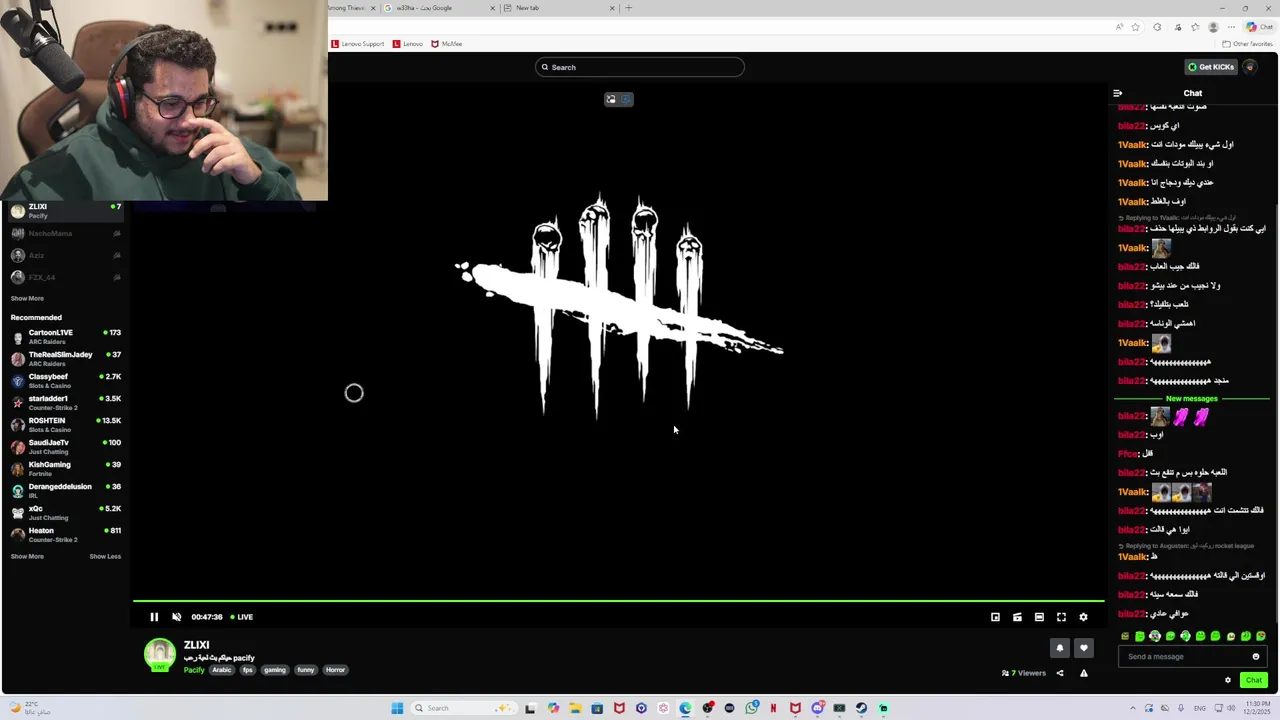The image size is (1280, 720).
Task: Open ZLIXI streamer avatar
Action: coord(160,654)
